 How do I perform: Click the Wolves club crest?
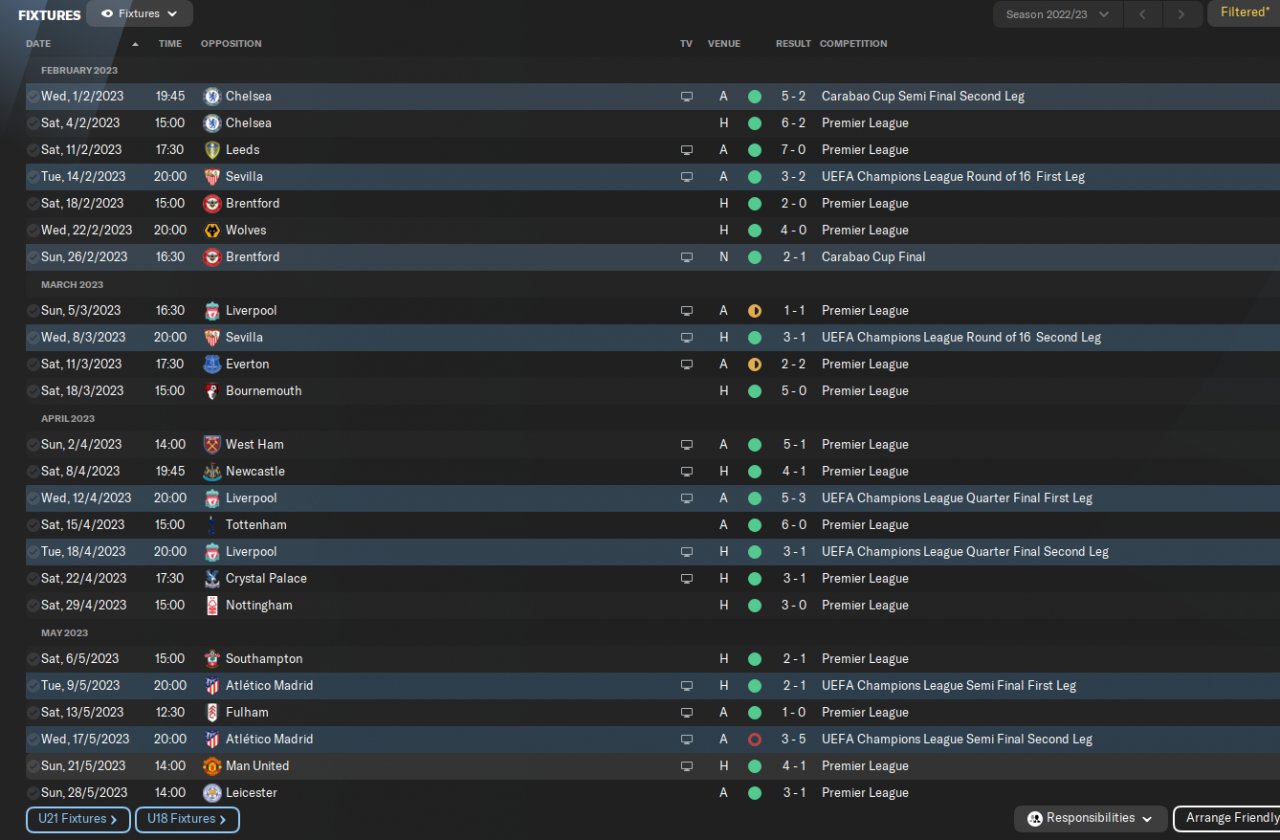point(212,230)
